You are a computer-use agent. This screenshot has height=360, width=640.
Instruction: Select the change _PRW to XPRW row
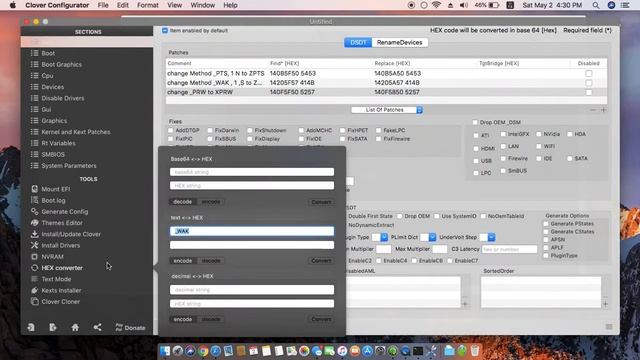coord(386,92)
